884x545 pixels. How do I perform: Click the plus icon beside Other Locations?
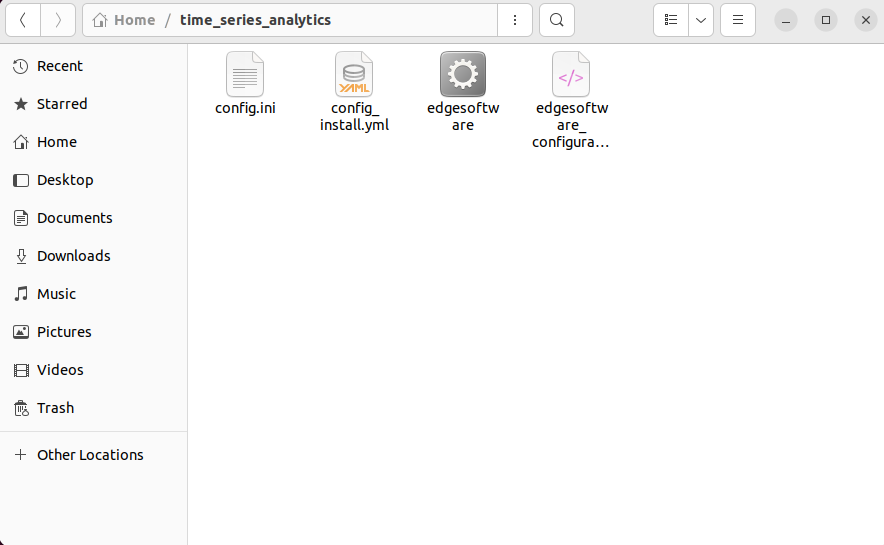pyautogui.click(x=21, y=455)
